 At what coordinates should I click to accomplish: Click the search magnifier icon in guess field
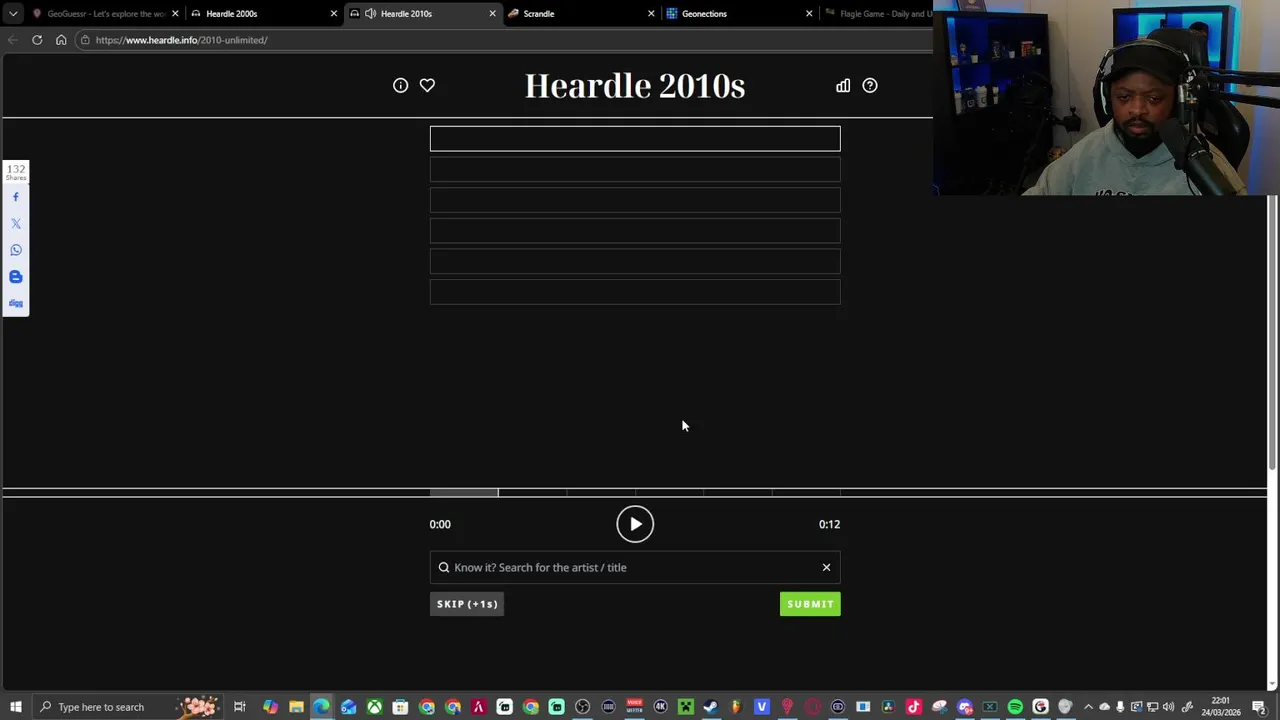pos(444,567)
